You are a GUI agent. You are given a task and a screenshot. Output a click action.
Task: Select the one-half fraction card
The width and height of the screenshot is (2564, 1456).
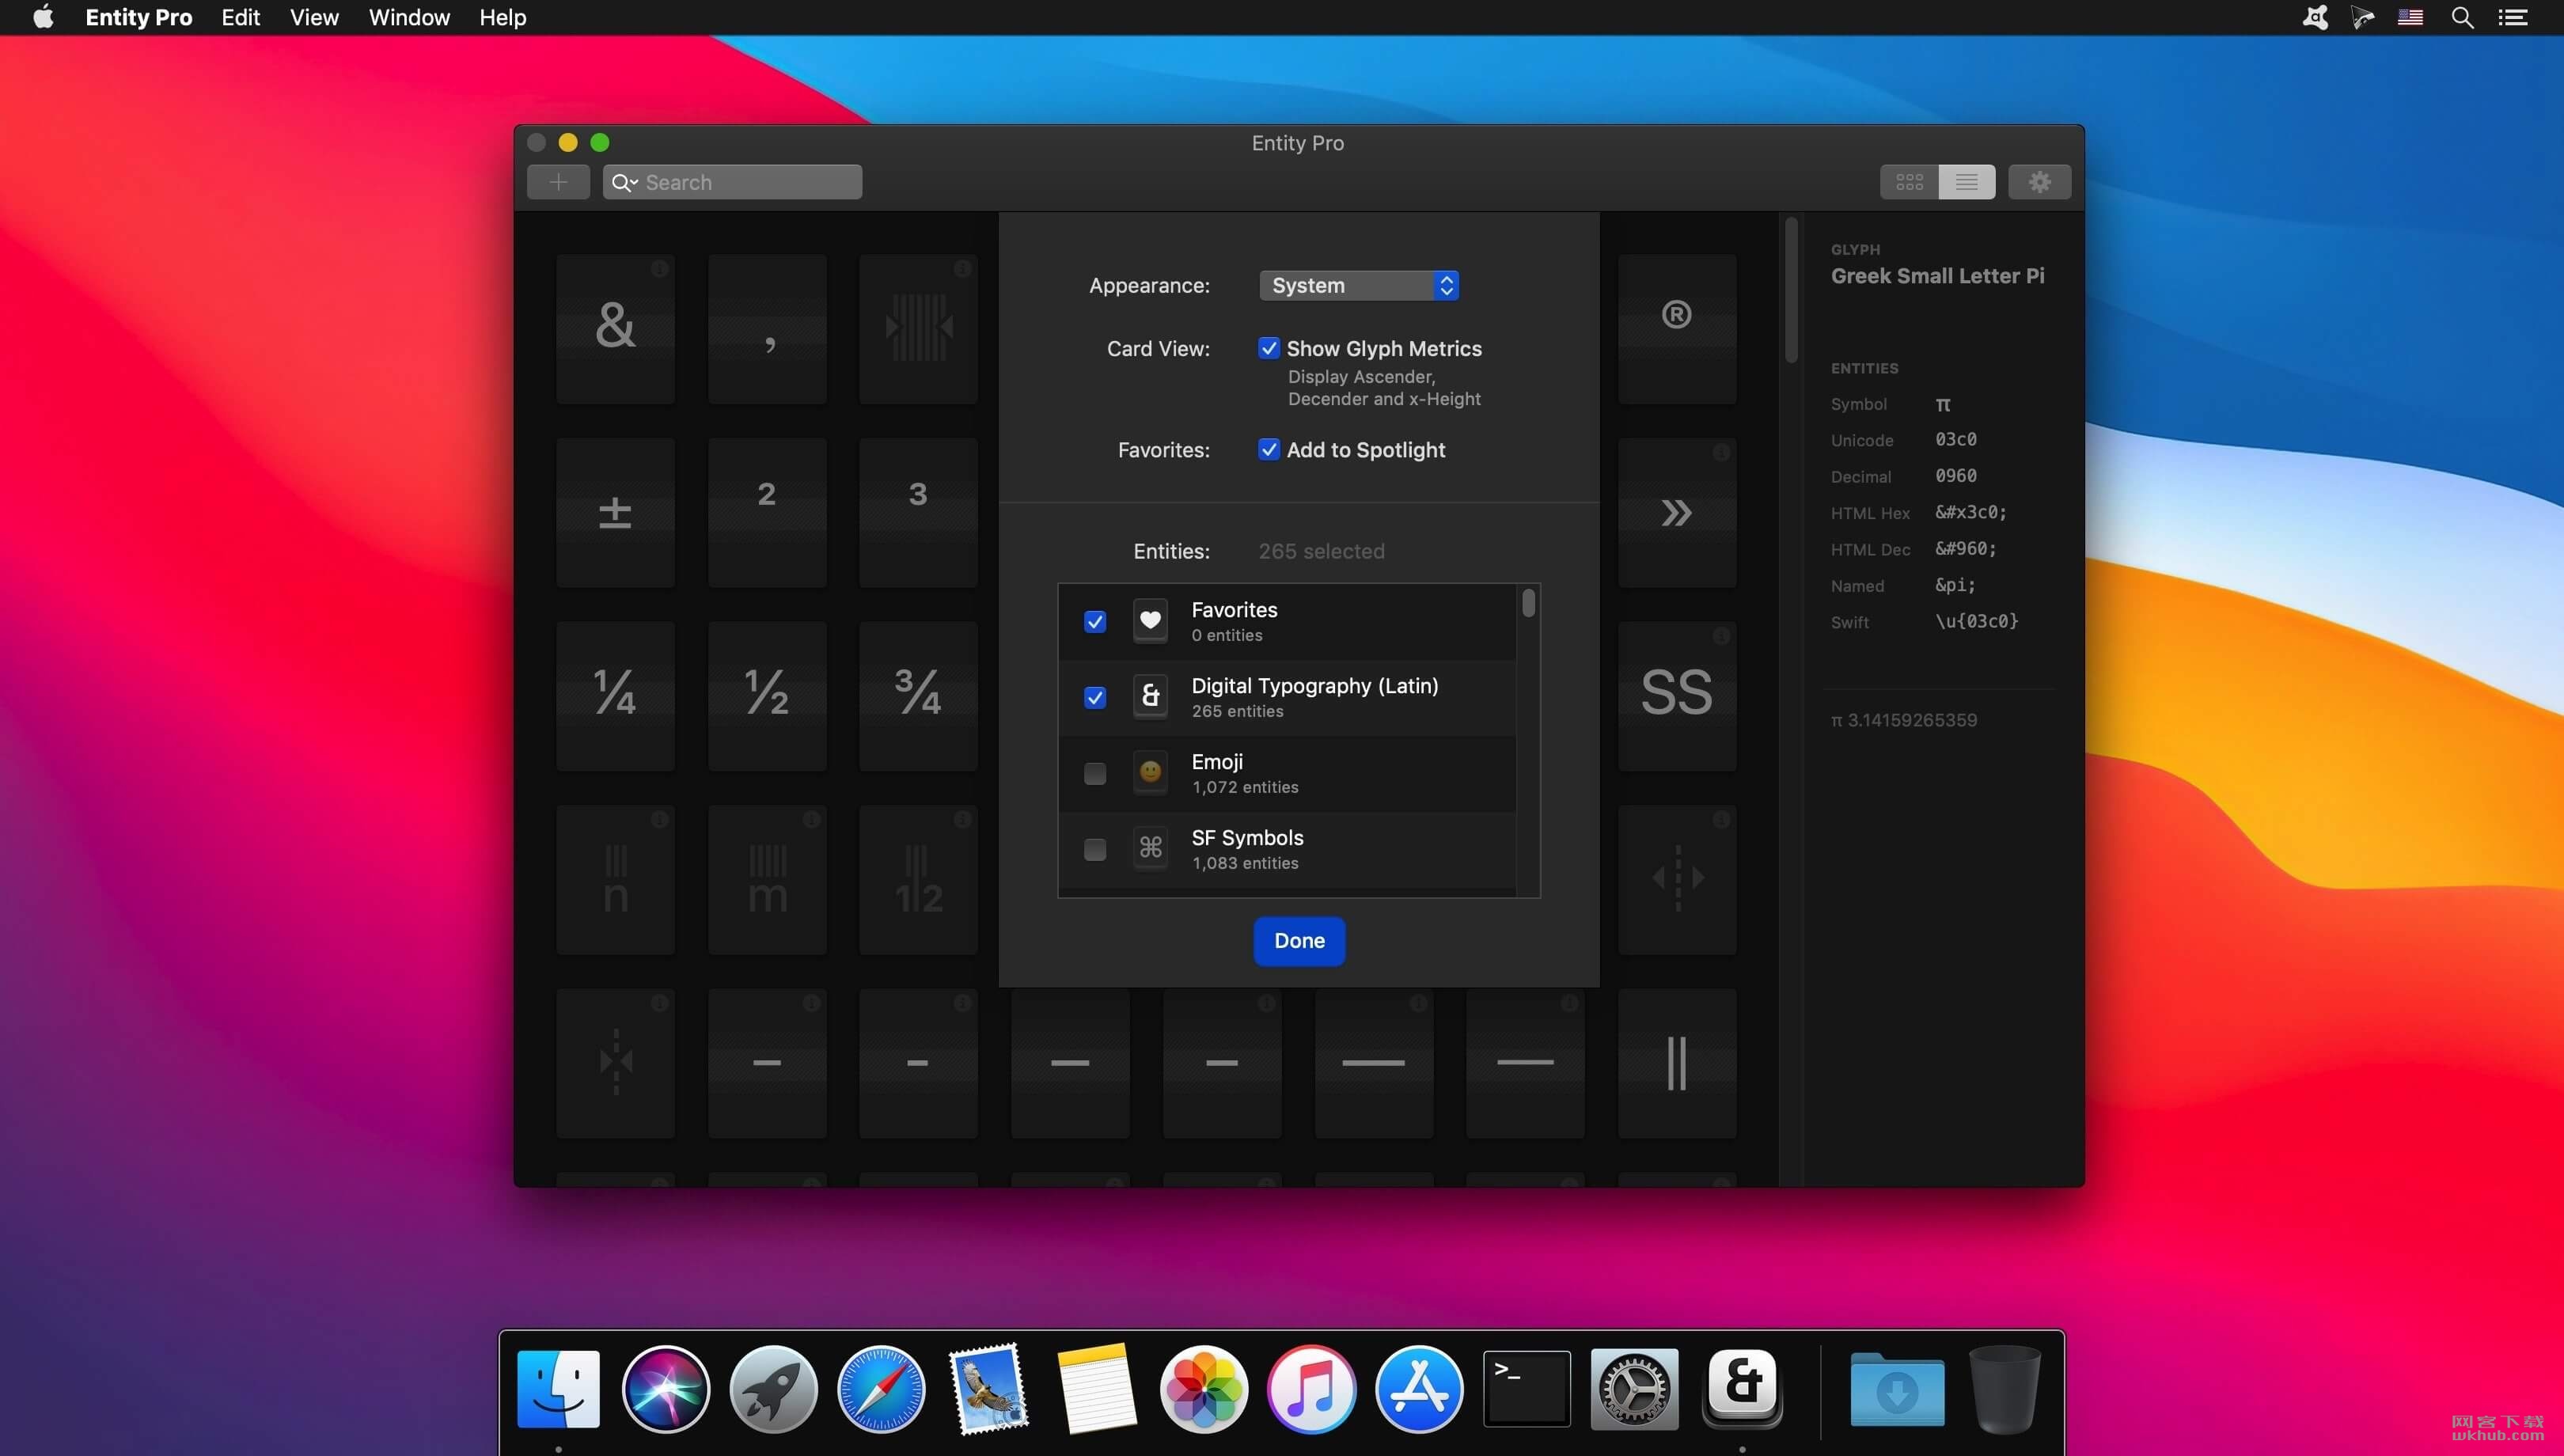tap(767, 696)
